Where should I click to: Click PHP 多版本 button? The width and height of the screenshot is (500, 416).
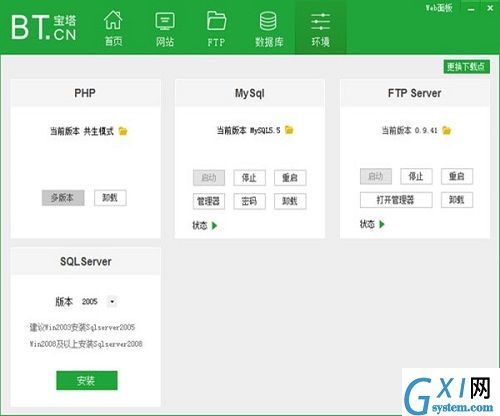pyautogui.click(x=63, y=198)
